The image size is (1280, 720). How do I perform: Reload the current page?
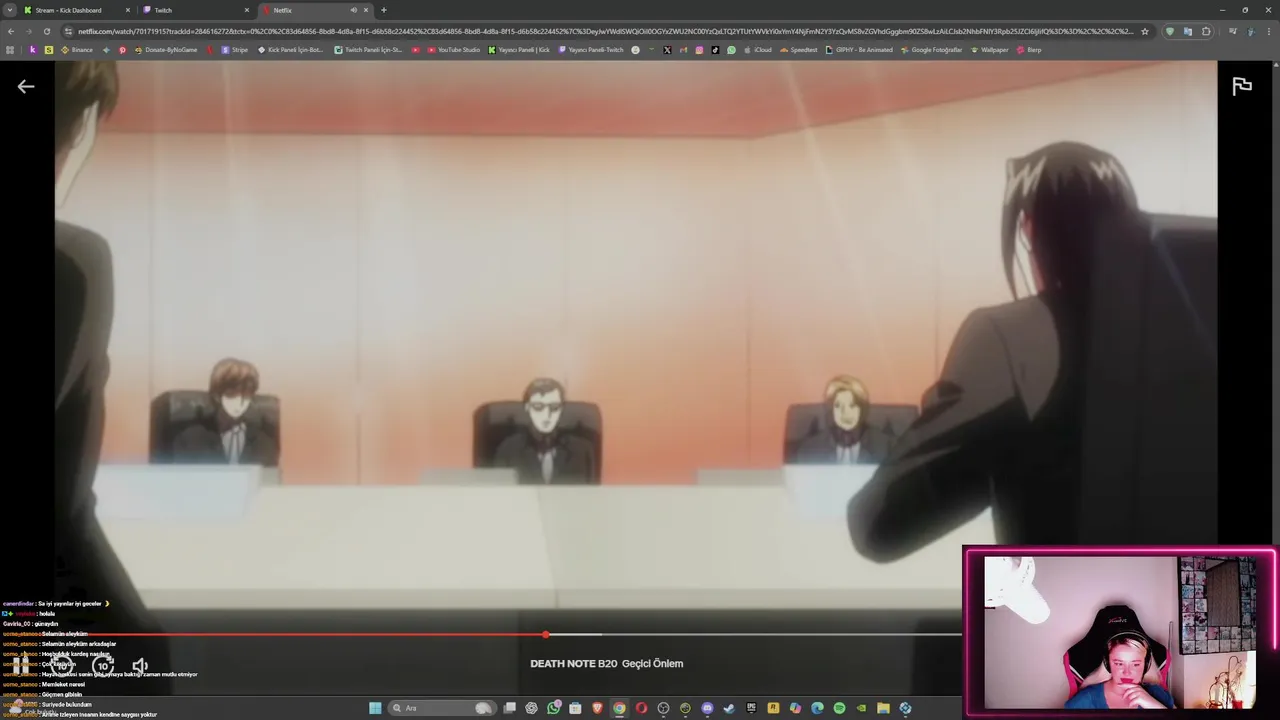point(46,31)
